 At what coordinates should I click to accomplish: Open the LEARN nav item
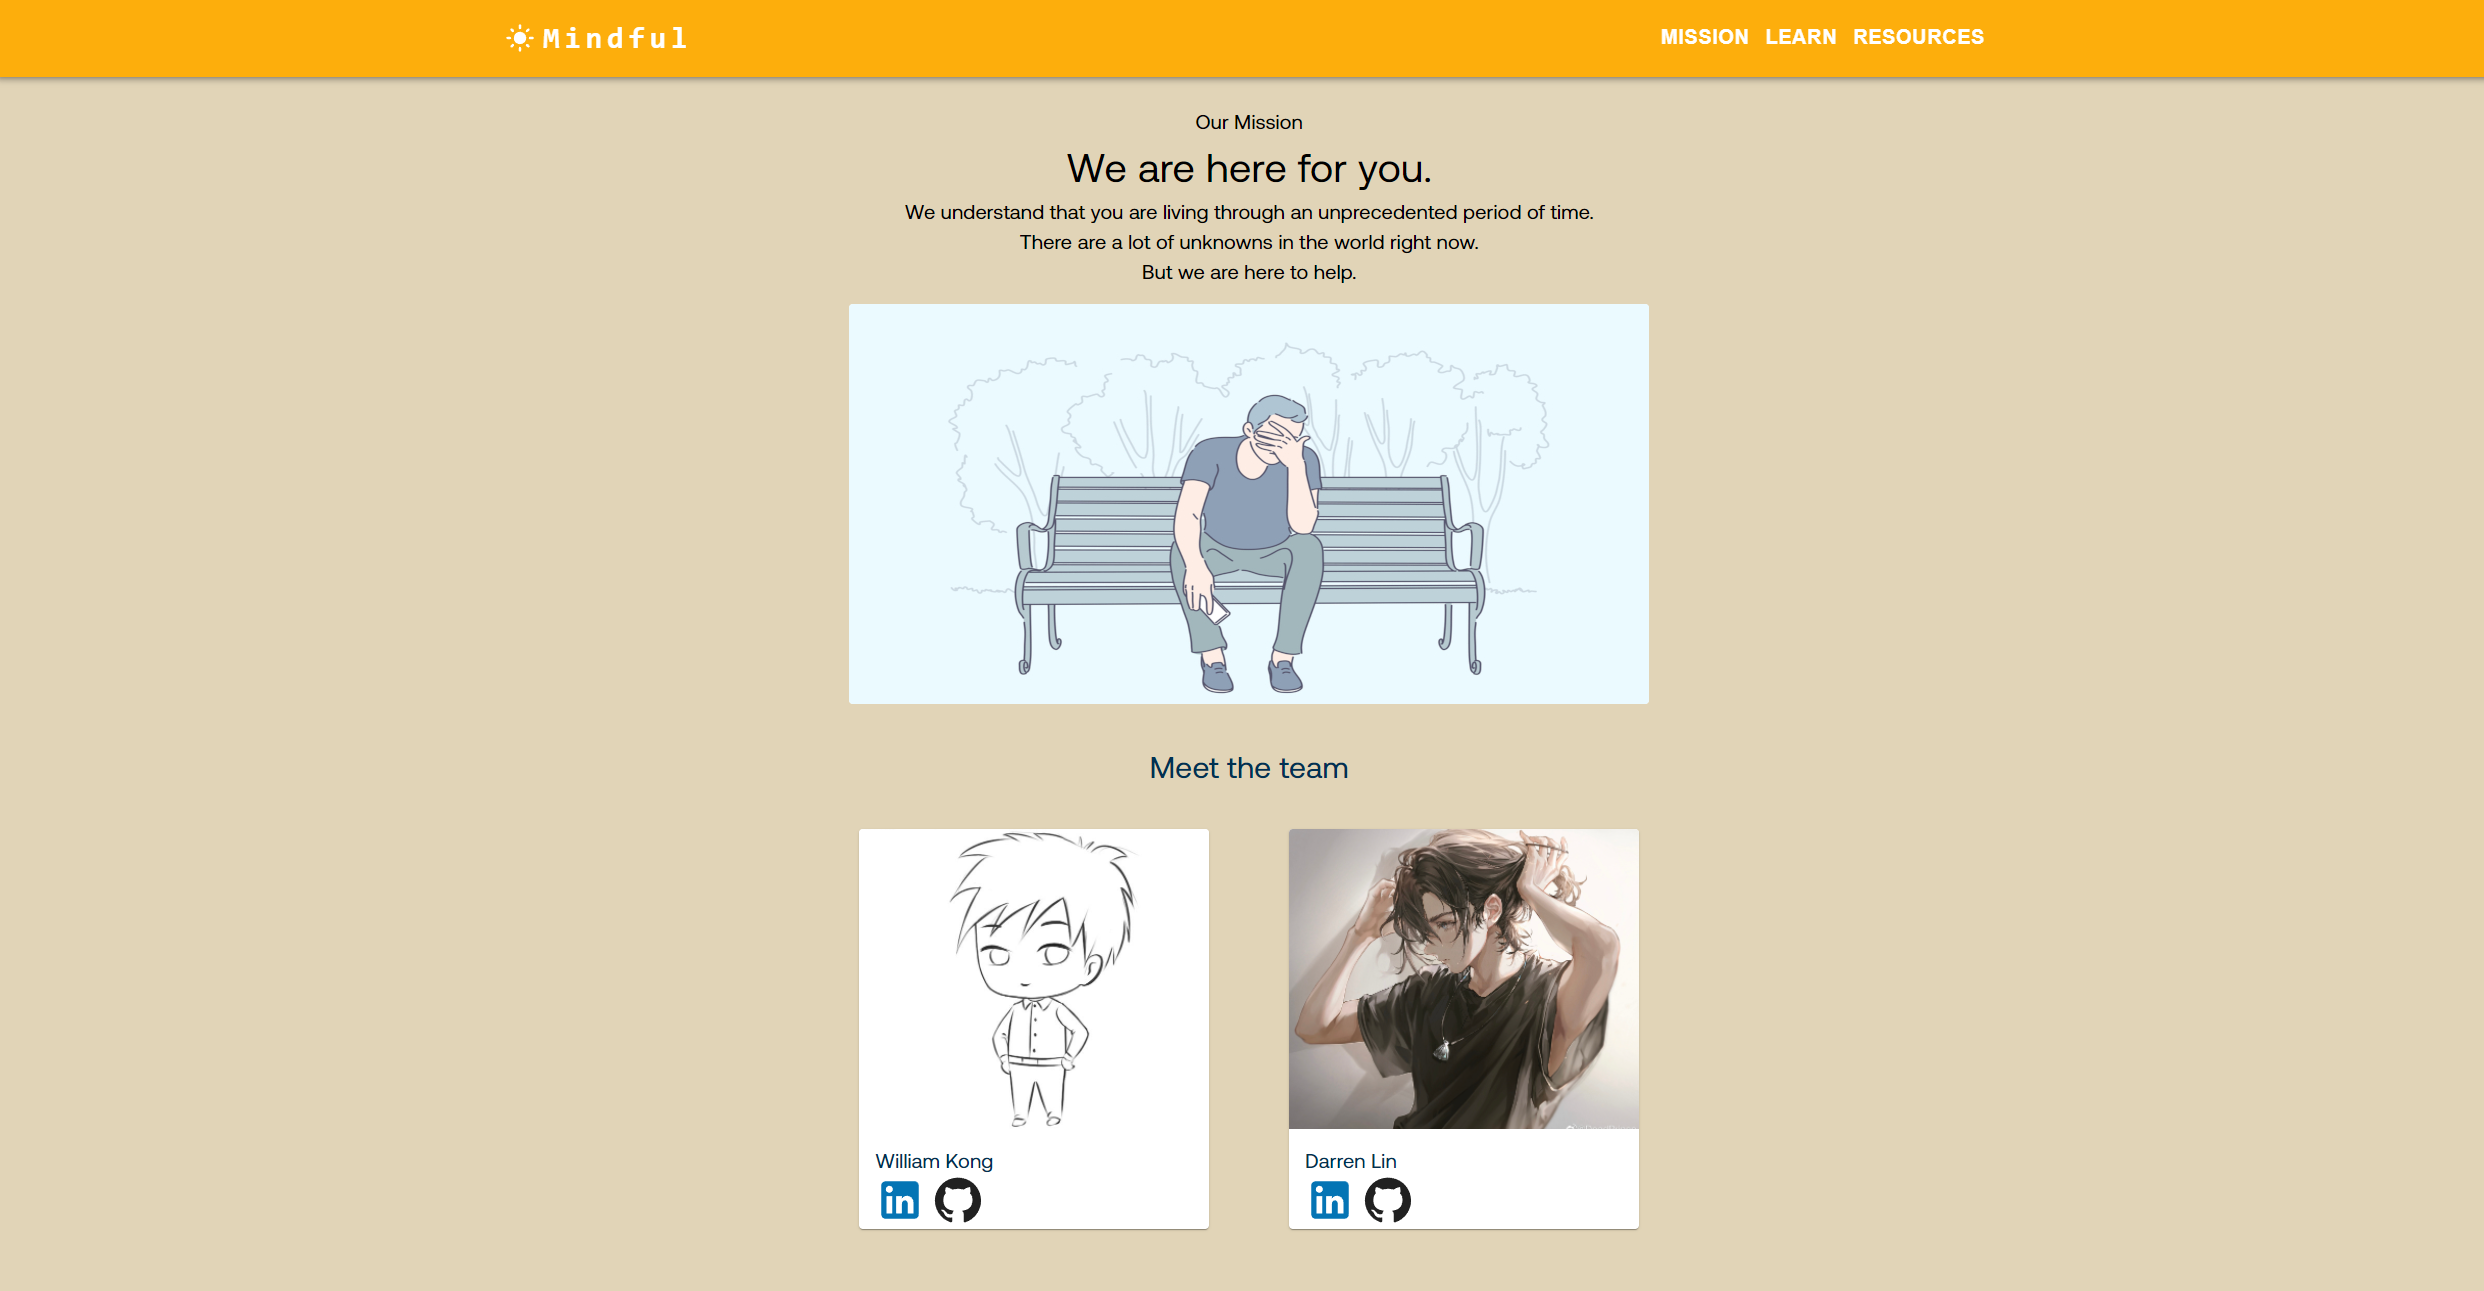click(1800, 37)
